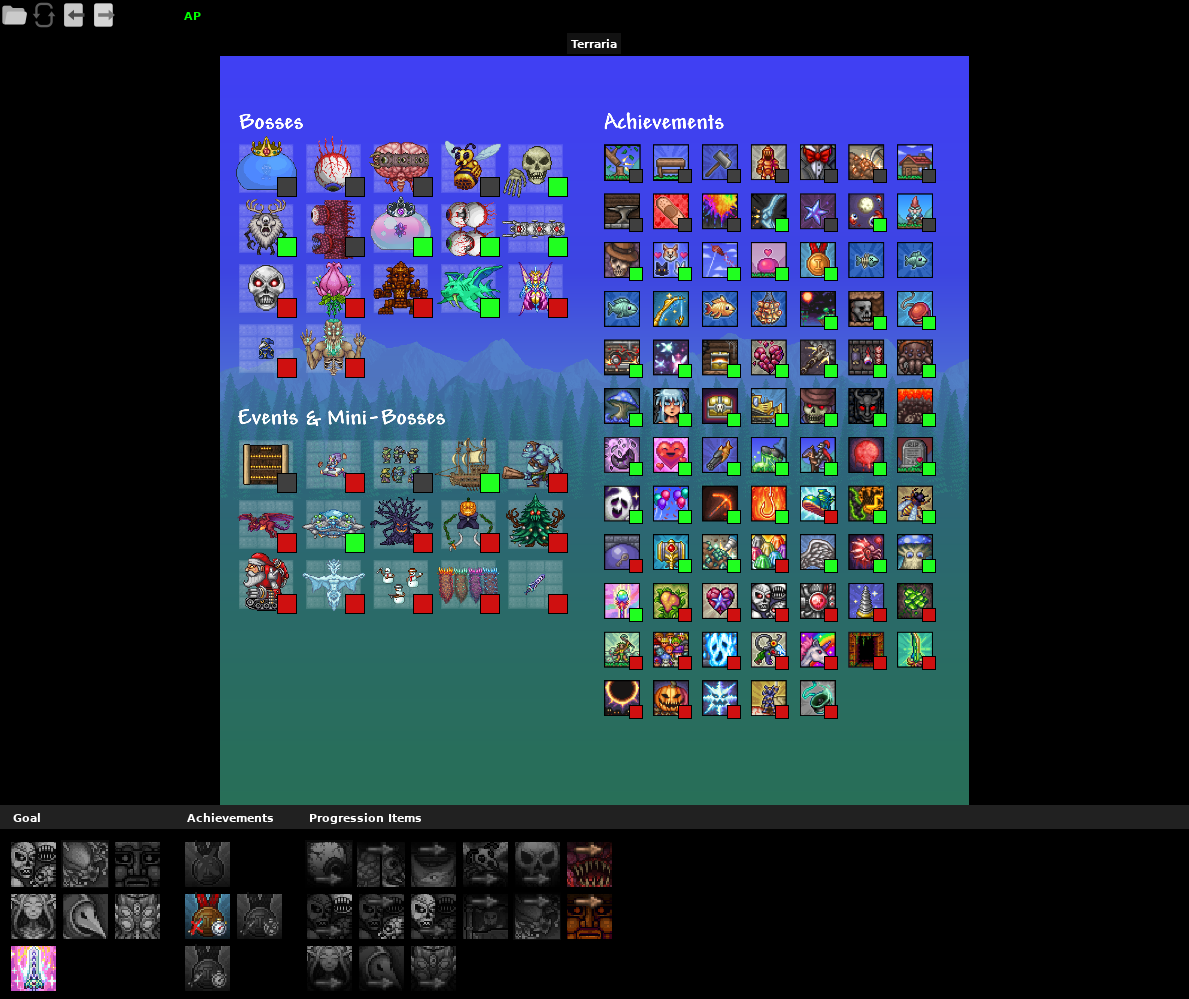Toggle the bronze medal with red X
Viewport: 1189px width, 999px height.
click(207, 916)
